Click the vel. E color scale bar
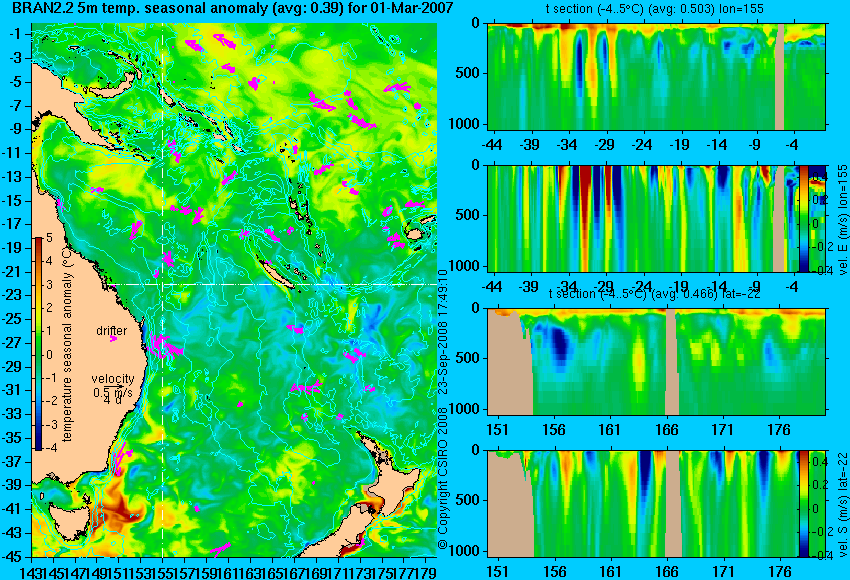 804,218
